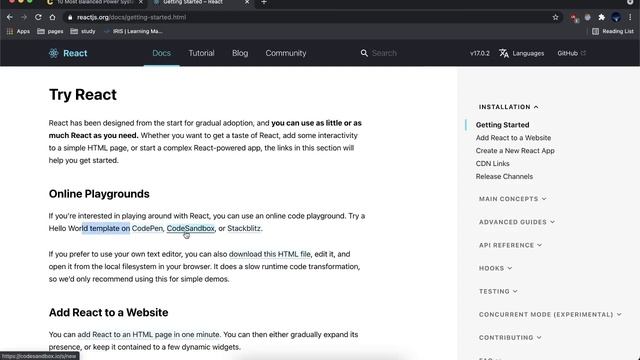Viewport: 640px width, 360px height.
Task: Expand CONCURRENT MODE (EXPERIMENTAL) section
Action: click(550, 315)
